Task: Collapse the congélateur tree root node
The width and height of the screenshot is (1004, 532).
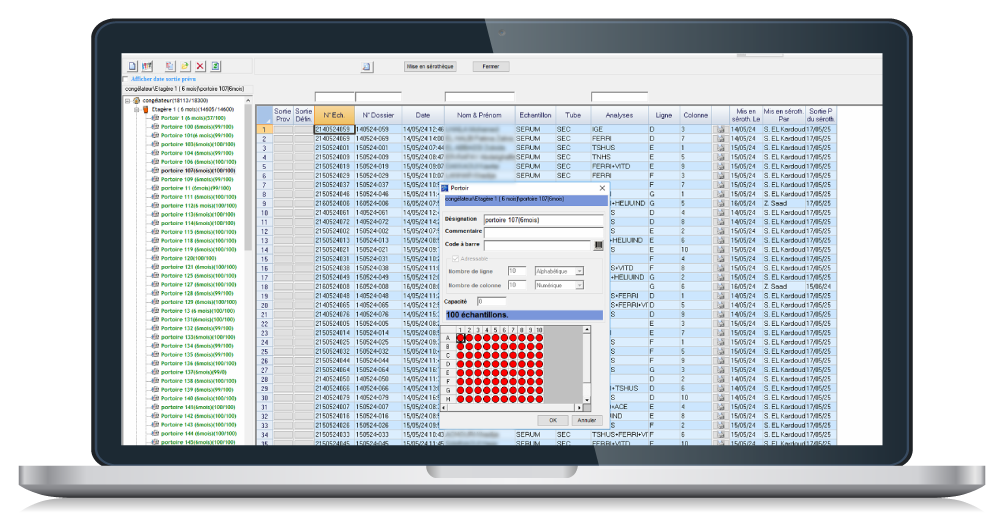Action: 127,101
